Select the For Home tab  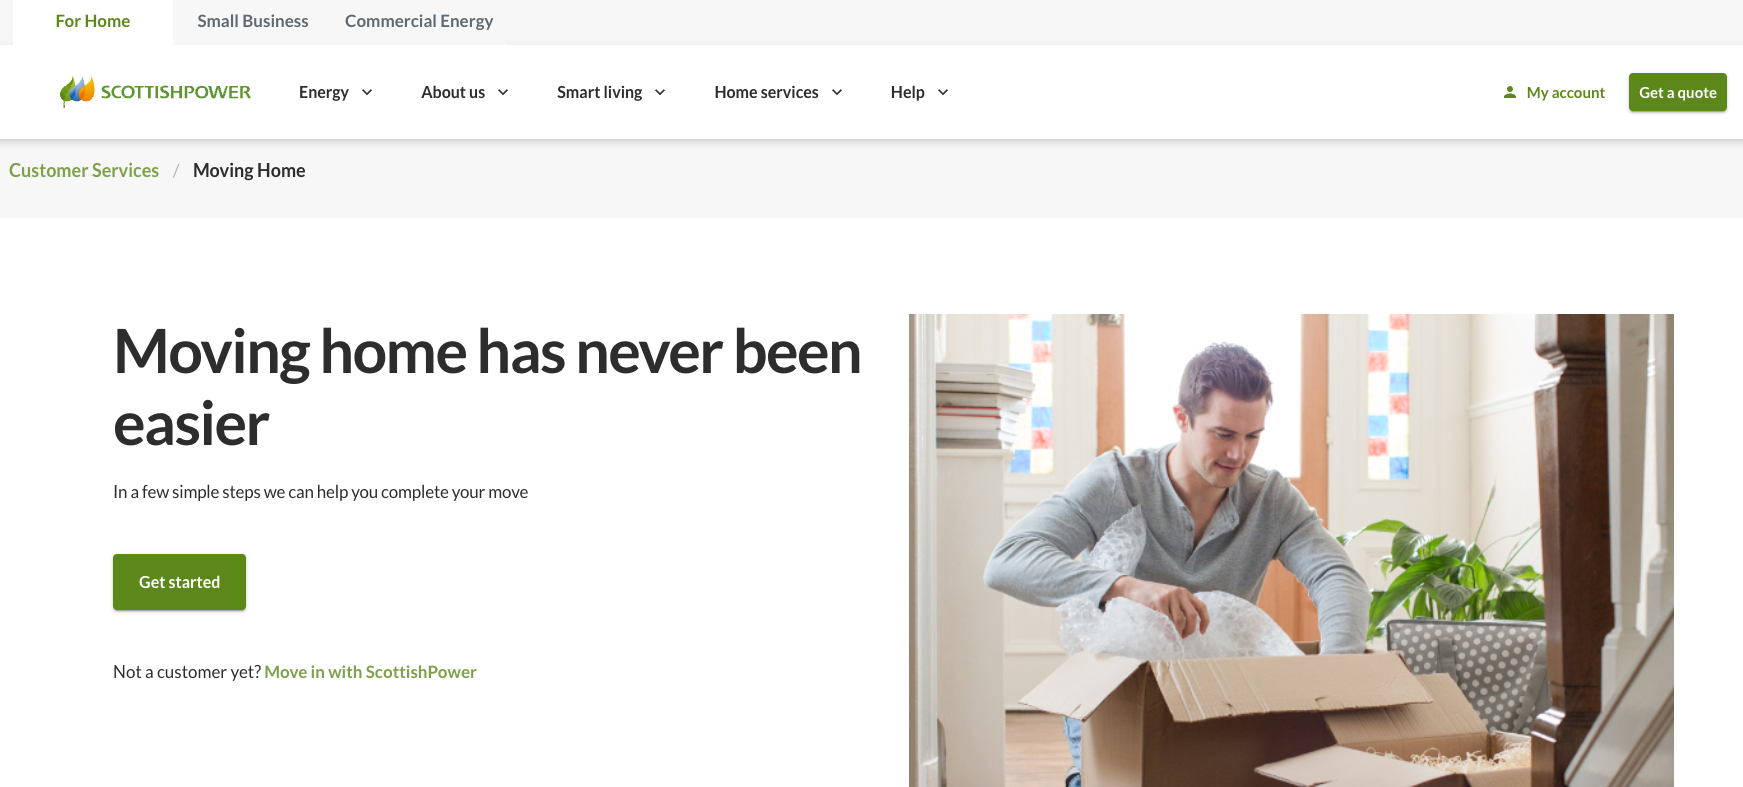93,21
